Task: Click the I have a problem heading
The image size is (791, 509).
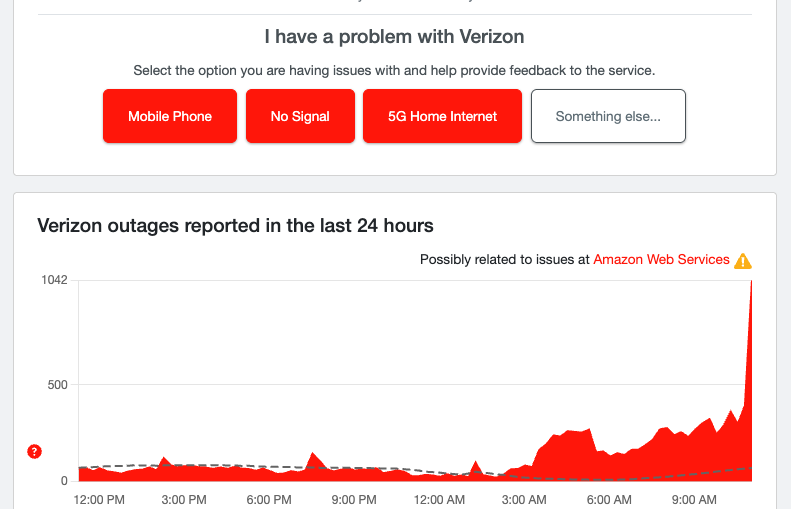Action: 394,37
